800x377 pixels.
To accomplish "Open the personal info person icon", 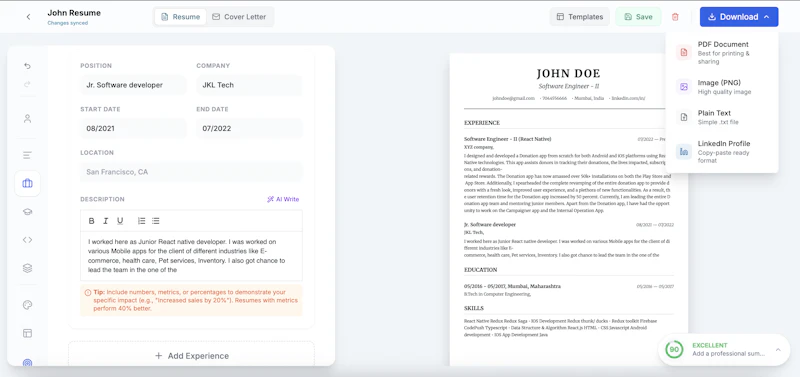I will click(28, 118).
